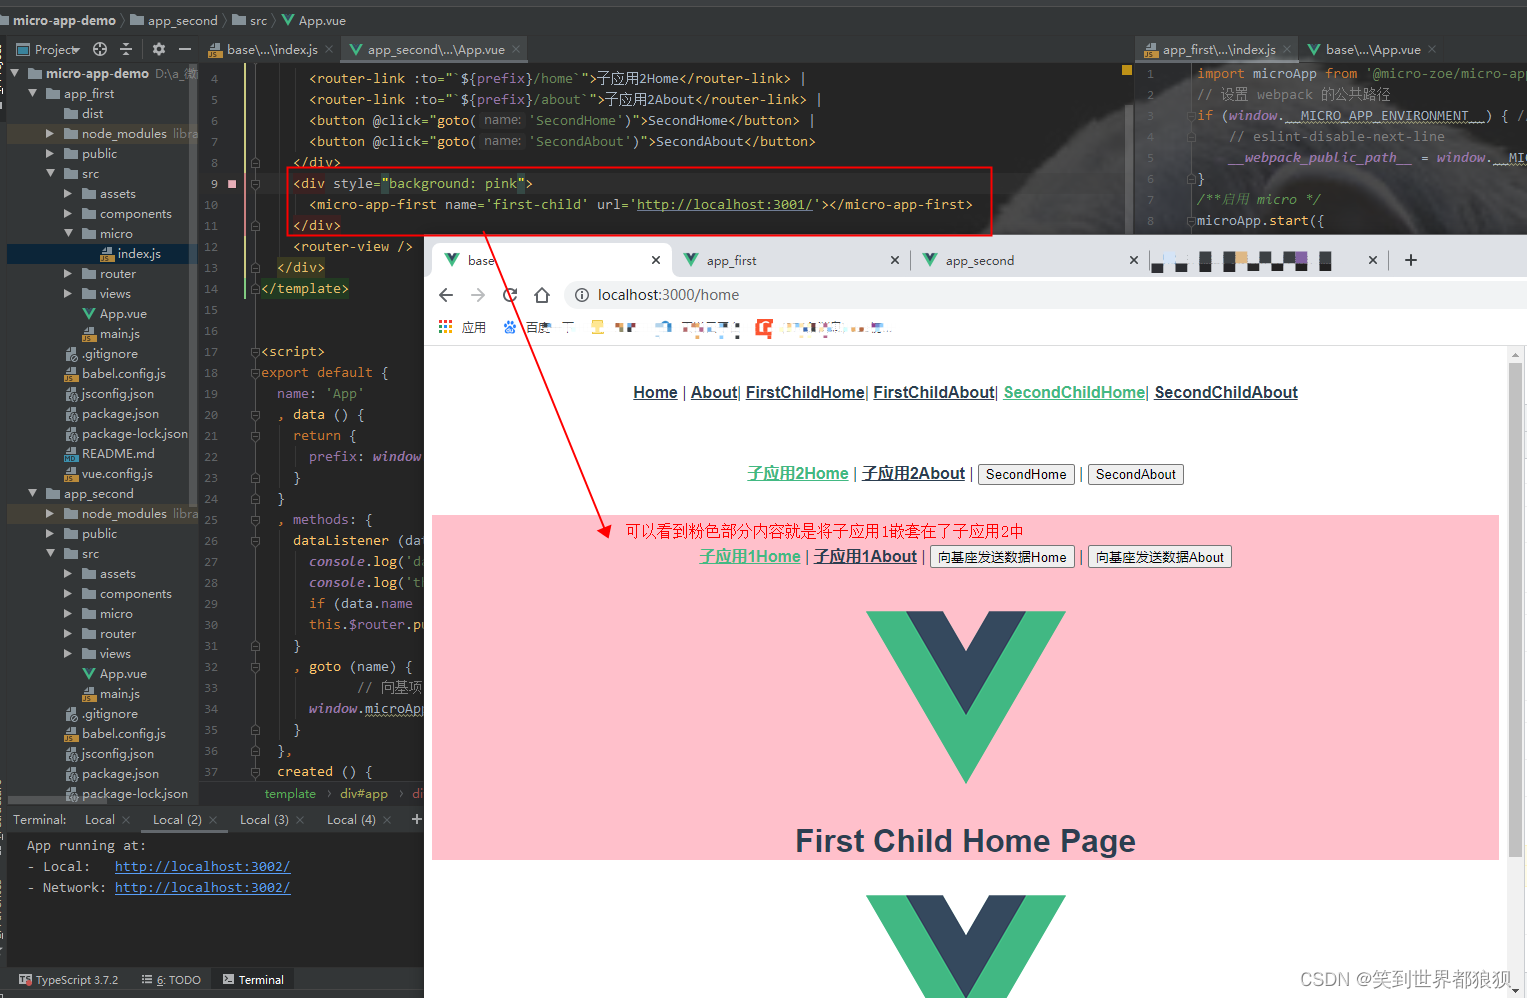Go back in the browser

coord(446,295)
